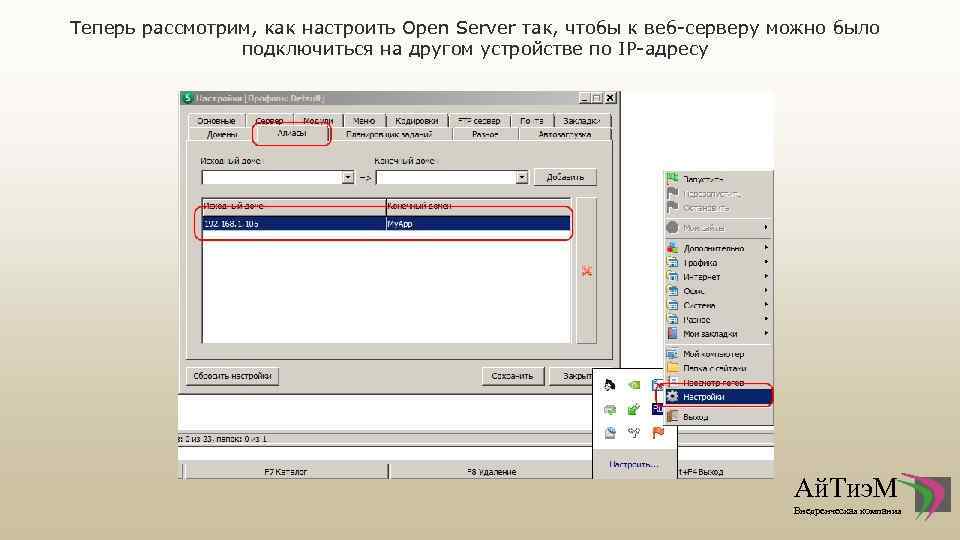Expand the Графика submenu
960x540 pixels.
click(x=718, y=263)
